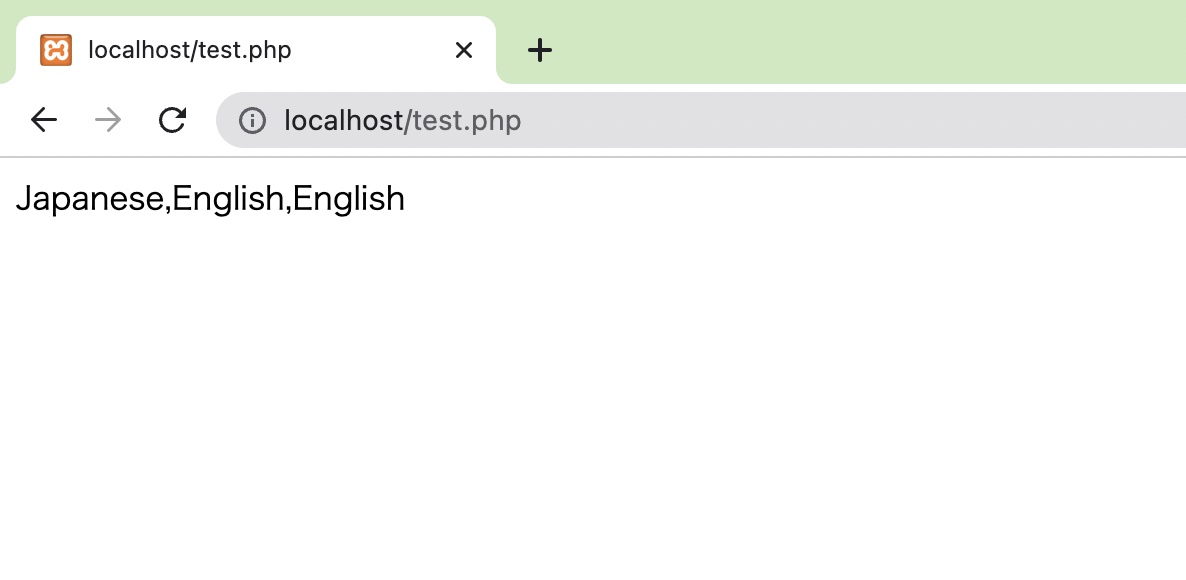The height and width of the screenshot is (580, 1186).
Task: Reload the test.php page
Action: (x=172, y=120)
